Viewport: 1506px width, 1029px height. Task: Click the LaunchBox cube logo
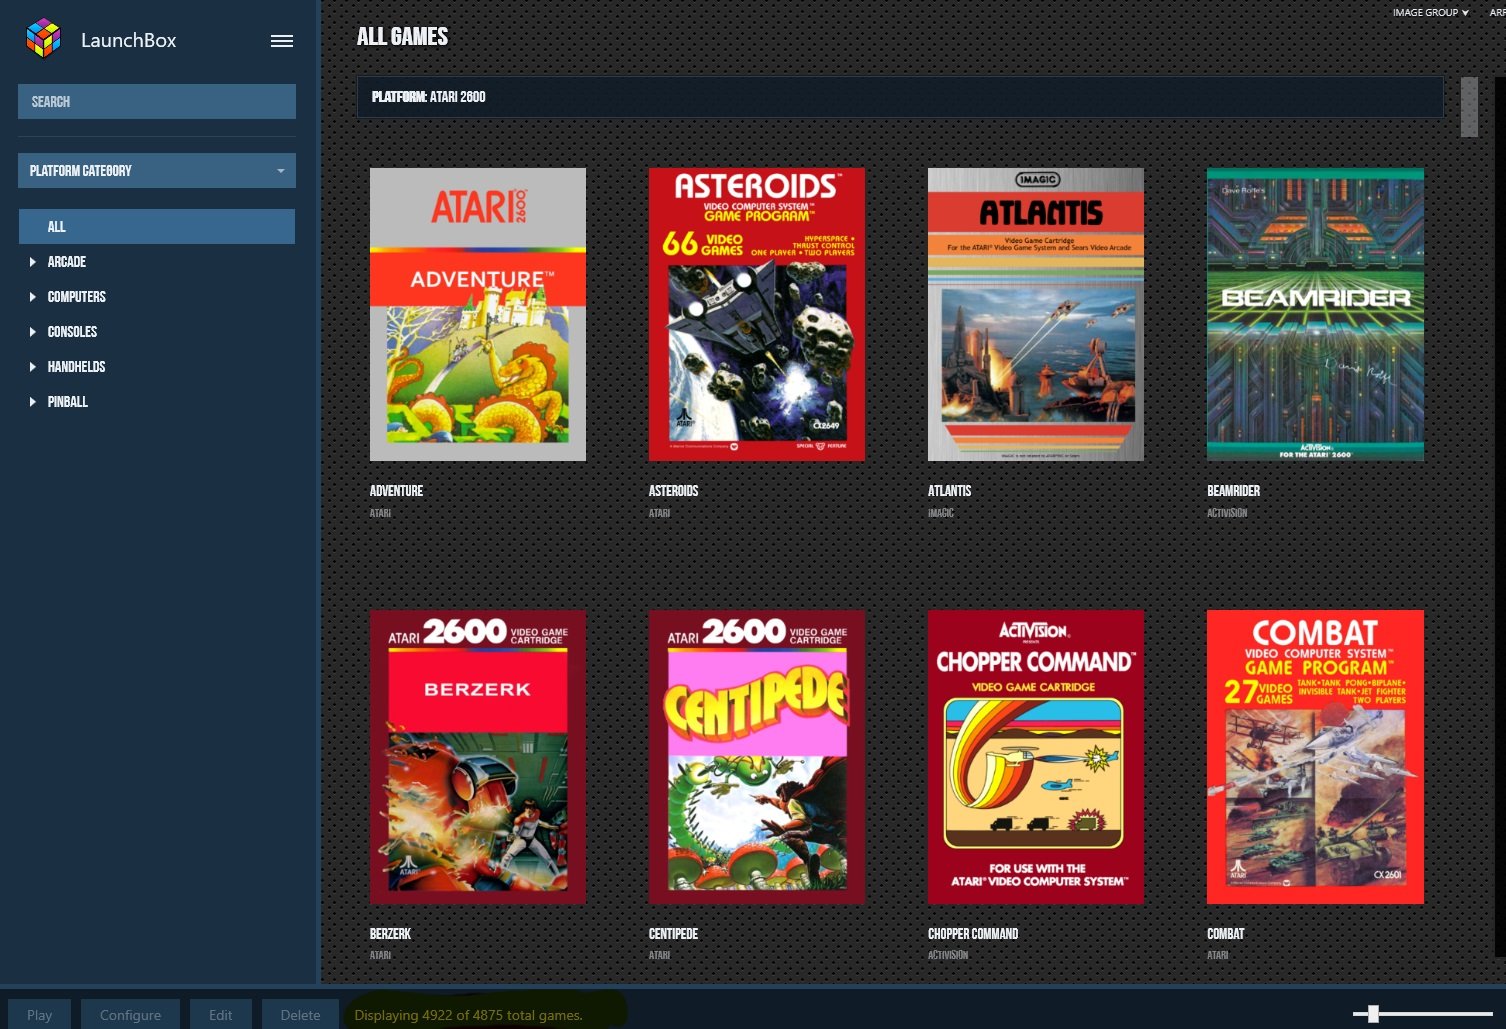click(43, 39)
